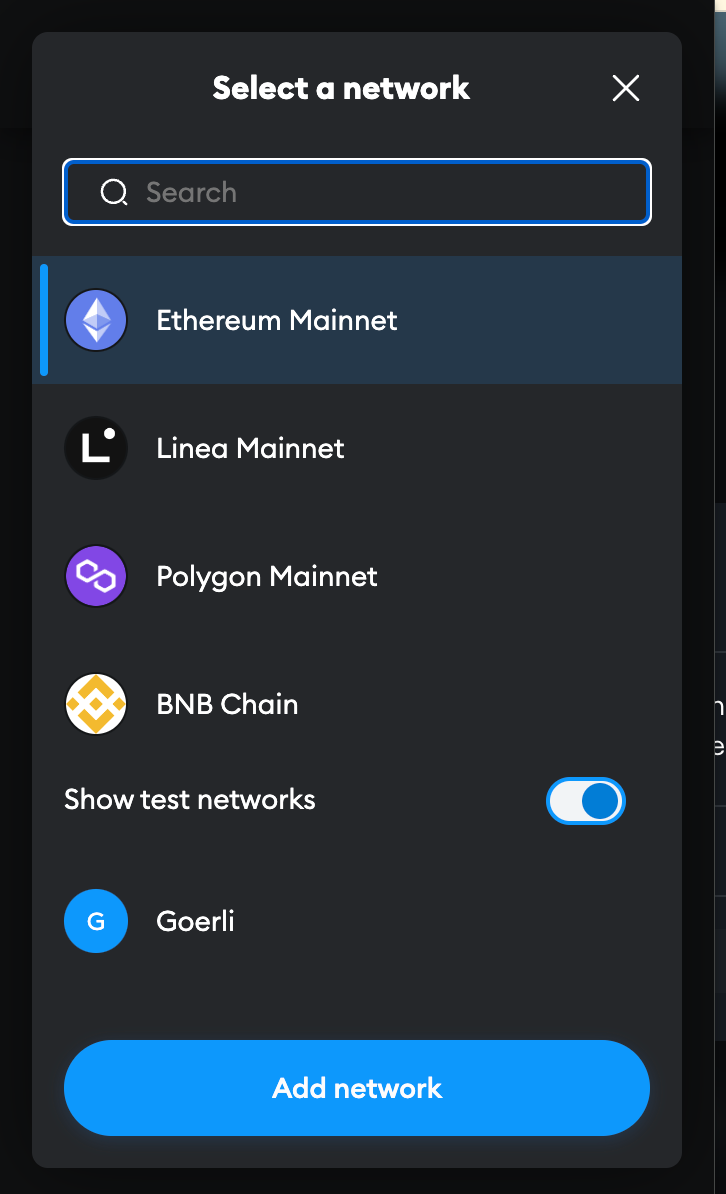The width and height of the screenshot is (726, 1194).
Task: Click the Polygon Mainnet purple icon
Action: pos(95,576)
